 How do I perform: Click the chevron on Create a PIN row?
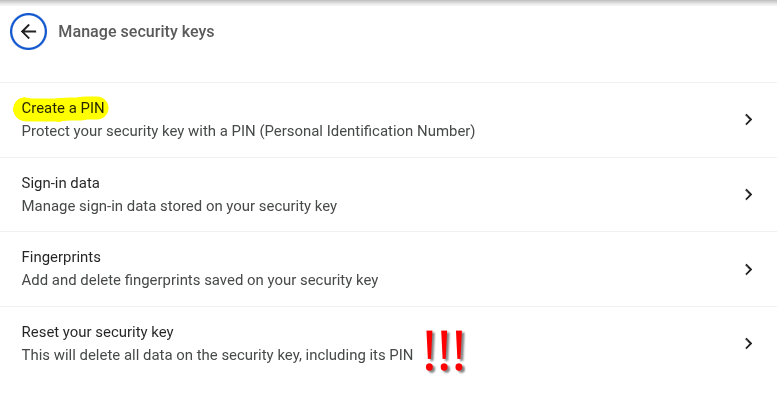pyautogui.click(x=748, y=120)
